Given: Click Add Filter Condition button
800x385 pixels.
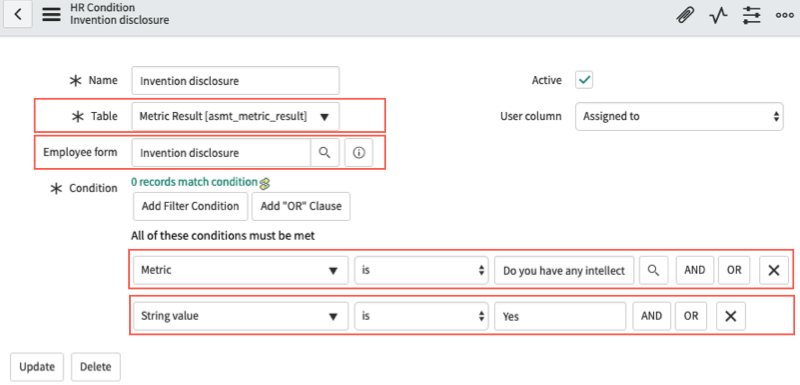Looking at the screenshot, I should (x=190, y=206).
